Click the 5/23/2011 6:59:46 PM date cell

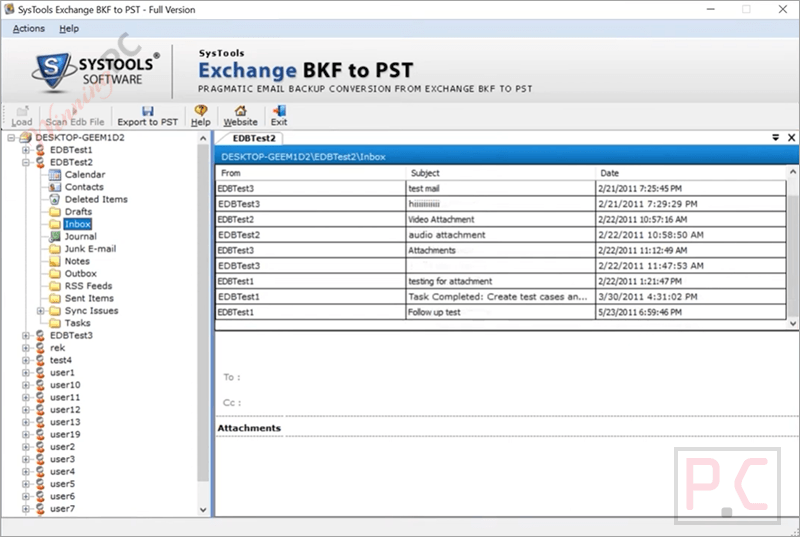click(691, 312)
